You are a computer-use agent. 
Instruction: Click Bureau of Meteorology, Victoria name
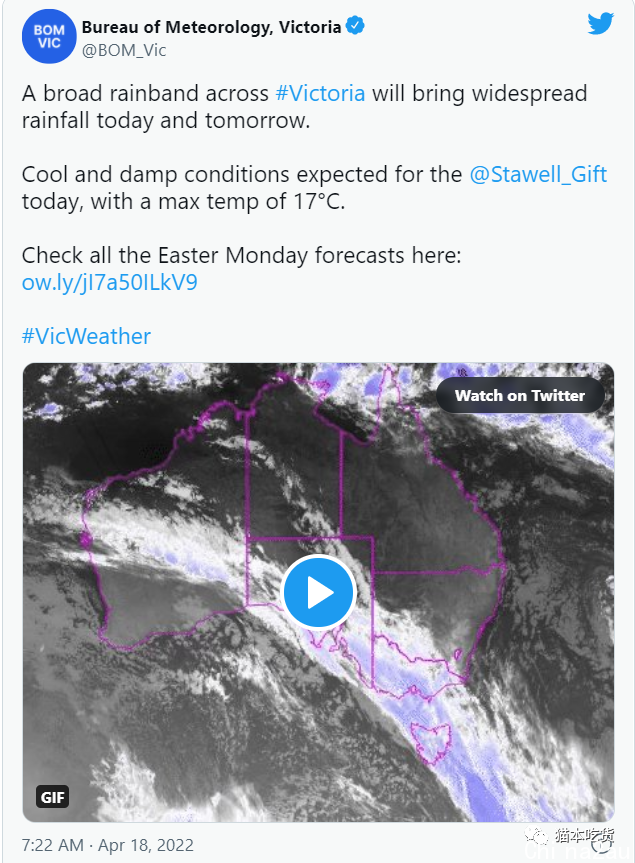click(211, 27)
